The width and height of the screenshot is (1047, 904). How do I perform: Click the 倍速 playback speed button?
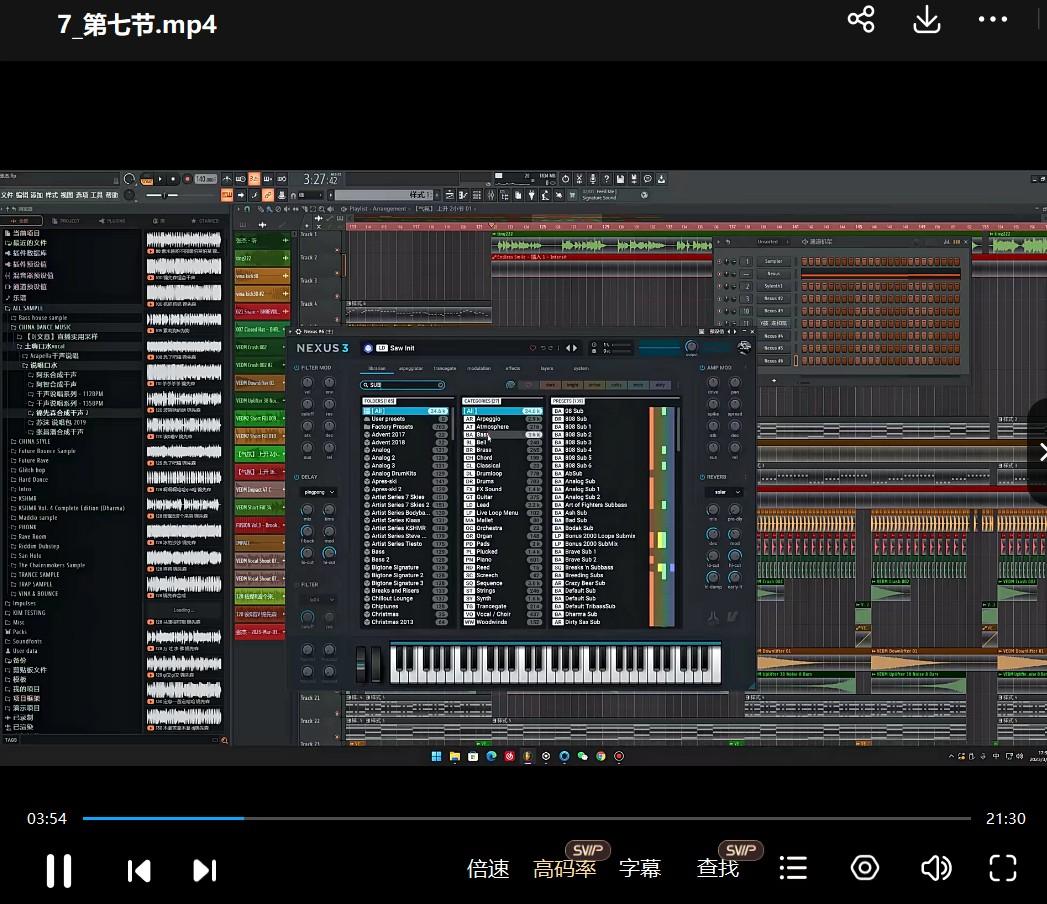[x=488, y=869]
